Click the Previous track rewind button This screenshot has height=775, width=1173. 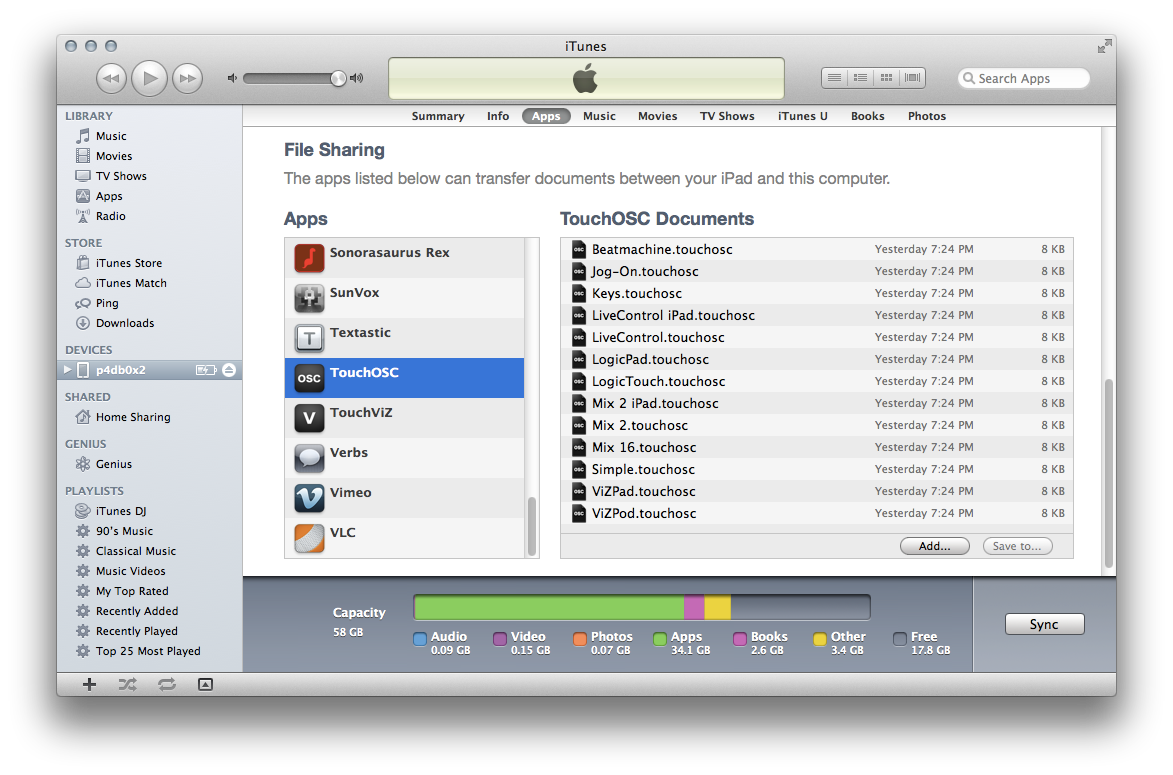tap(111, 79)
